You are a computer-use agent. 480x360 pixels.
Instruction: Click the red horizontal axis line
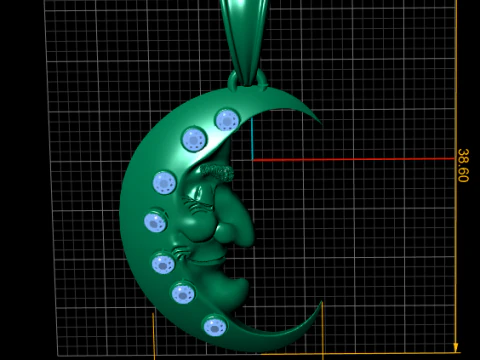coord(354,160)
